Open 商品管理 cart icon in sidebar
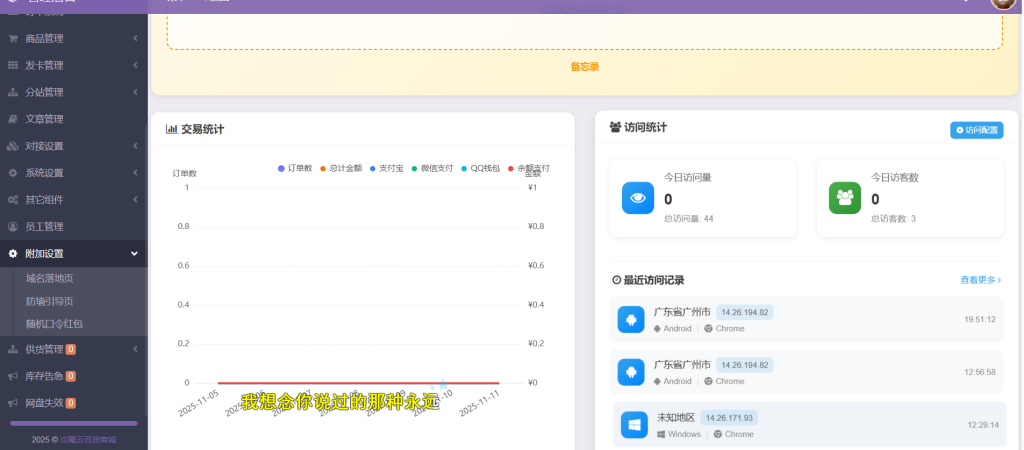 coord(12,39)
